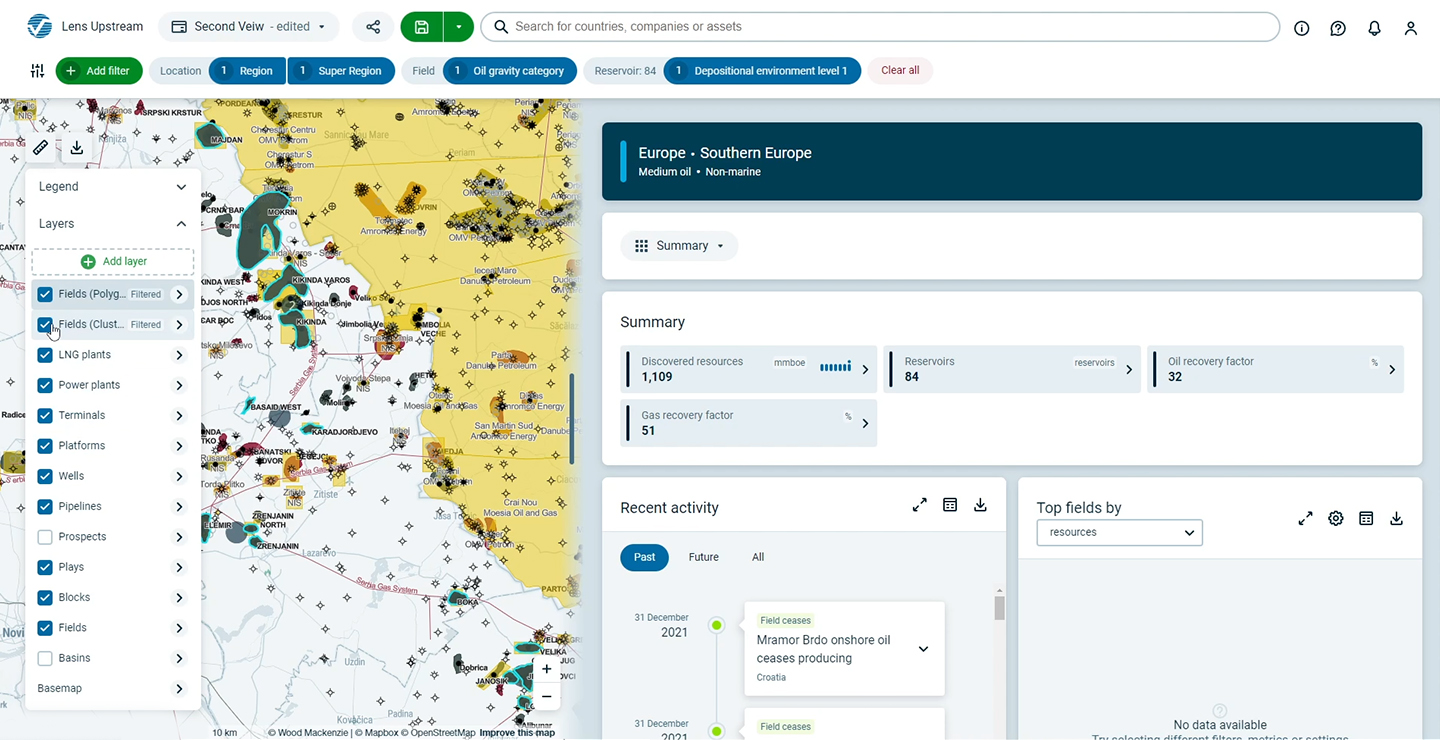The width and height of the screenshot is (1440, 740).
Task: Open the save options dropdown arrow
Action: (458, 27)
